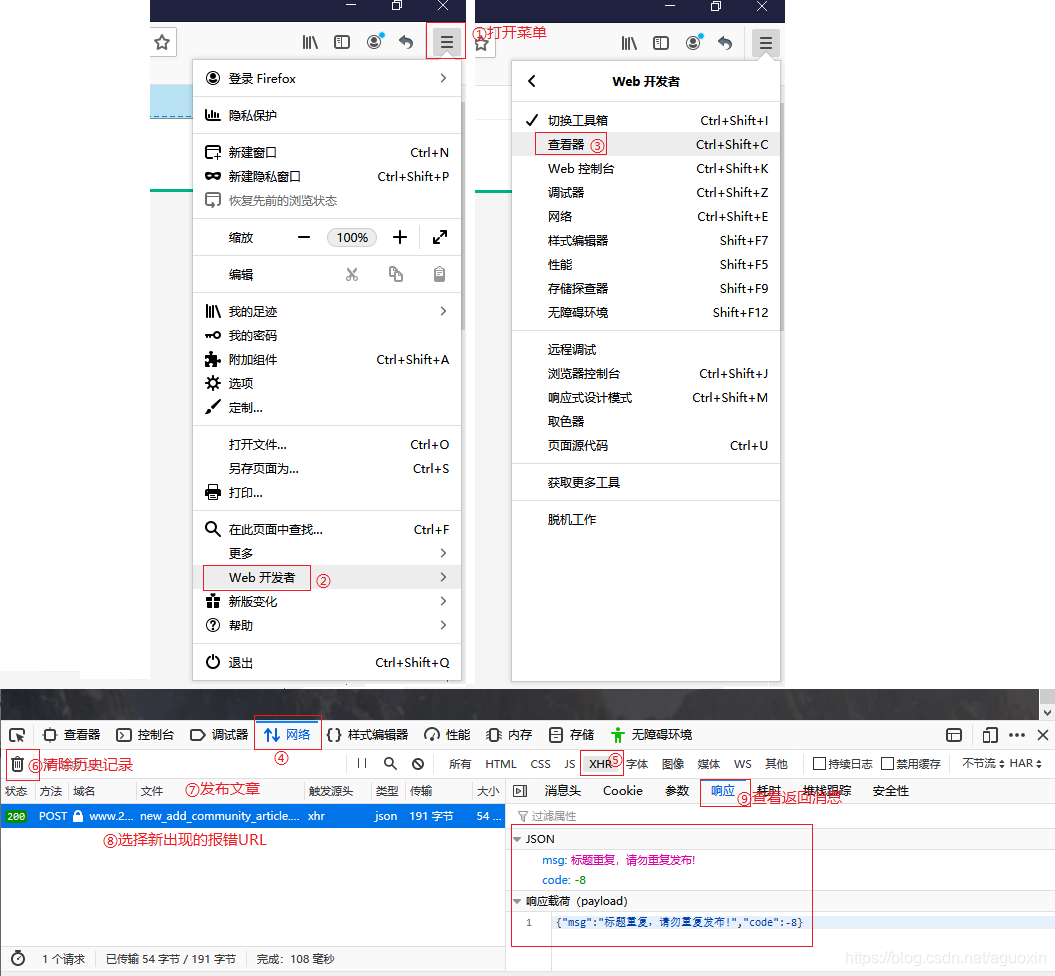Enable 禁用缓存 checkbox
The height and width of the screenshot is (976, 1055).
(887, 763)
